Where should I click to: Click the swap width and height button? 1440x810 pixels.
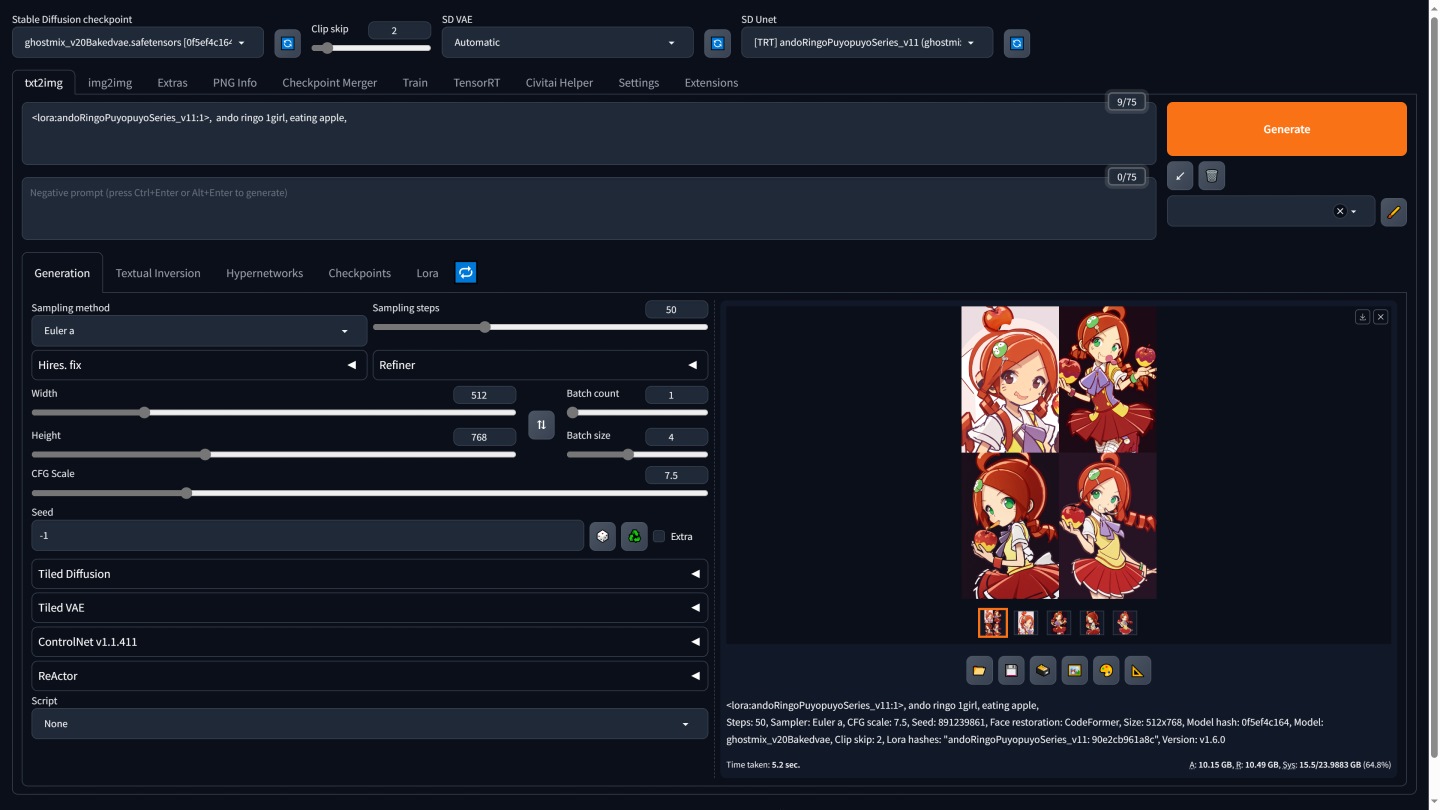541,425
